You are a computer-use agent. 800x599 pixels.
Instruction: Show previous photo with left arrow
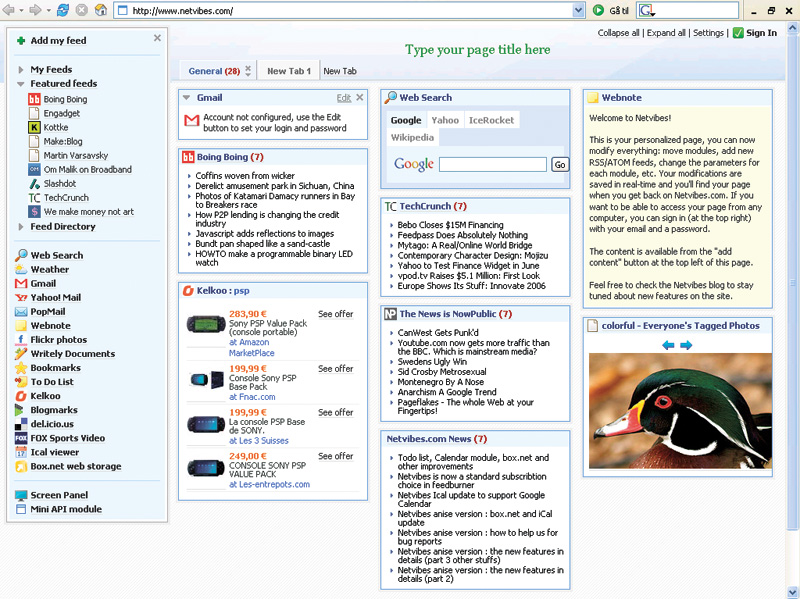point(668,345)
